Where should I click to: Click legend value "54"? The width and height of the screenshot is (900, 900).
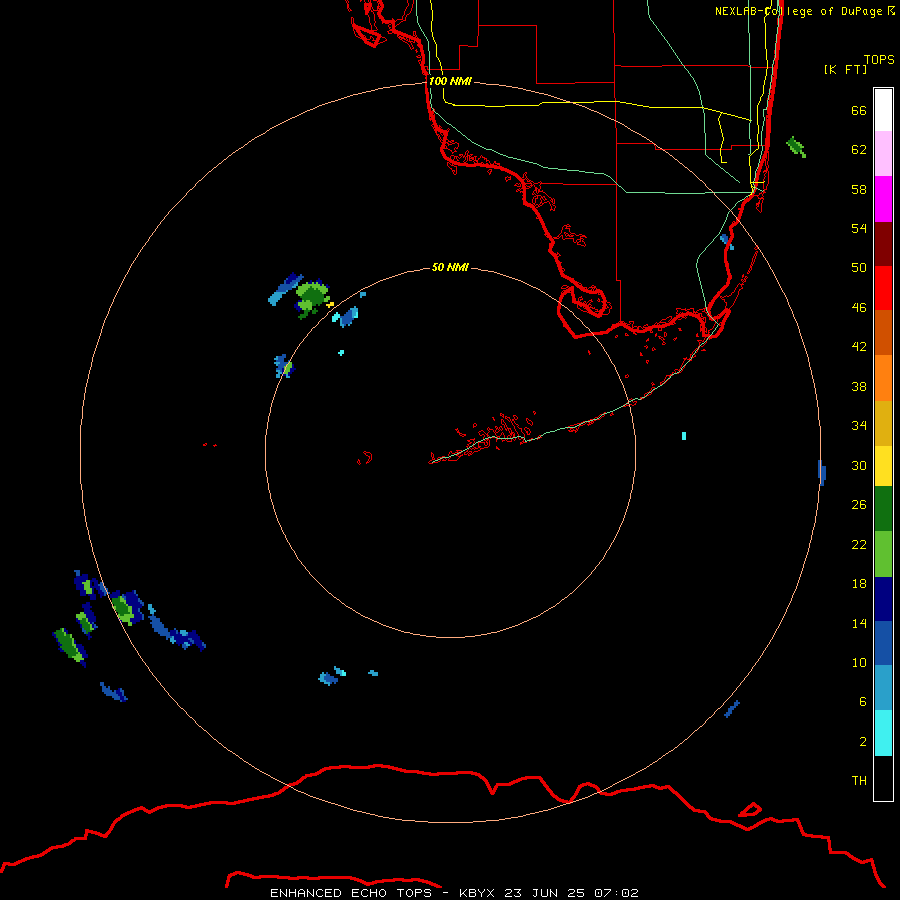859,228
